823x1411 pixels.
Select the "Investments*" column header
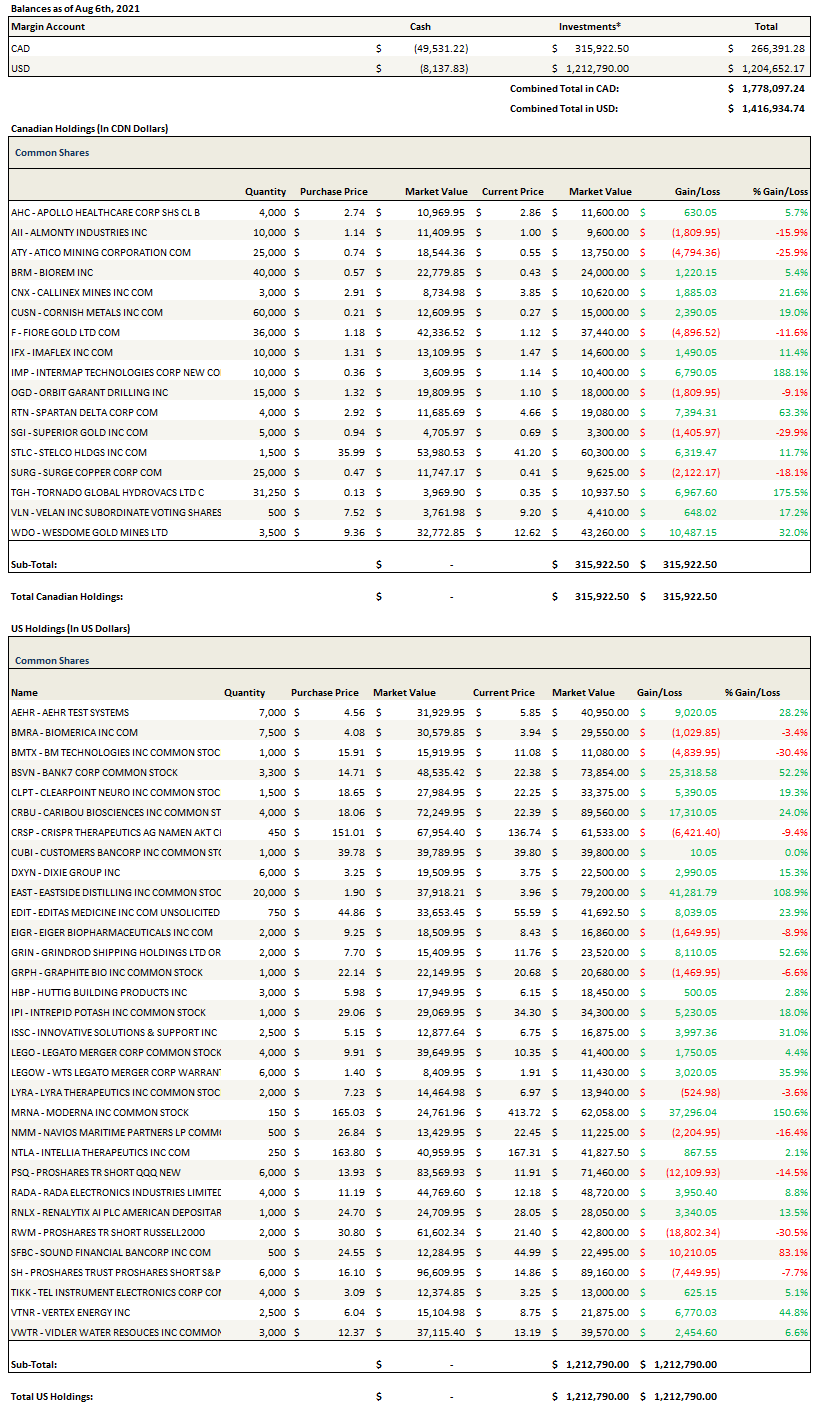point(588,27)
